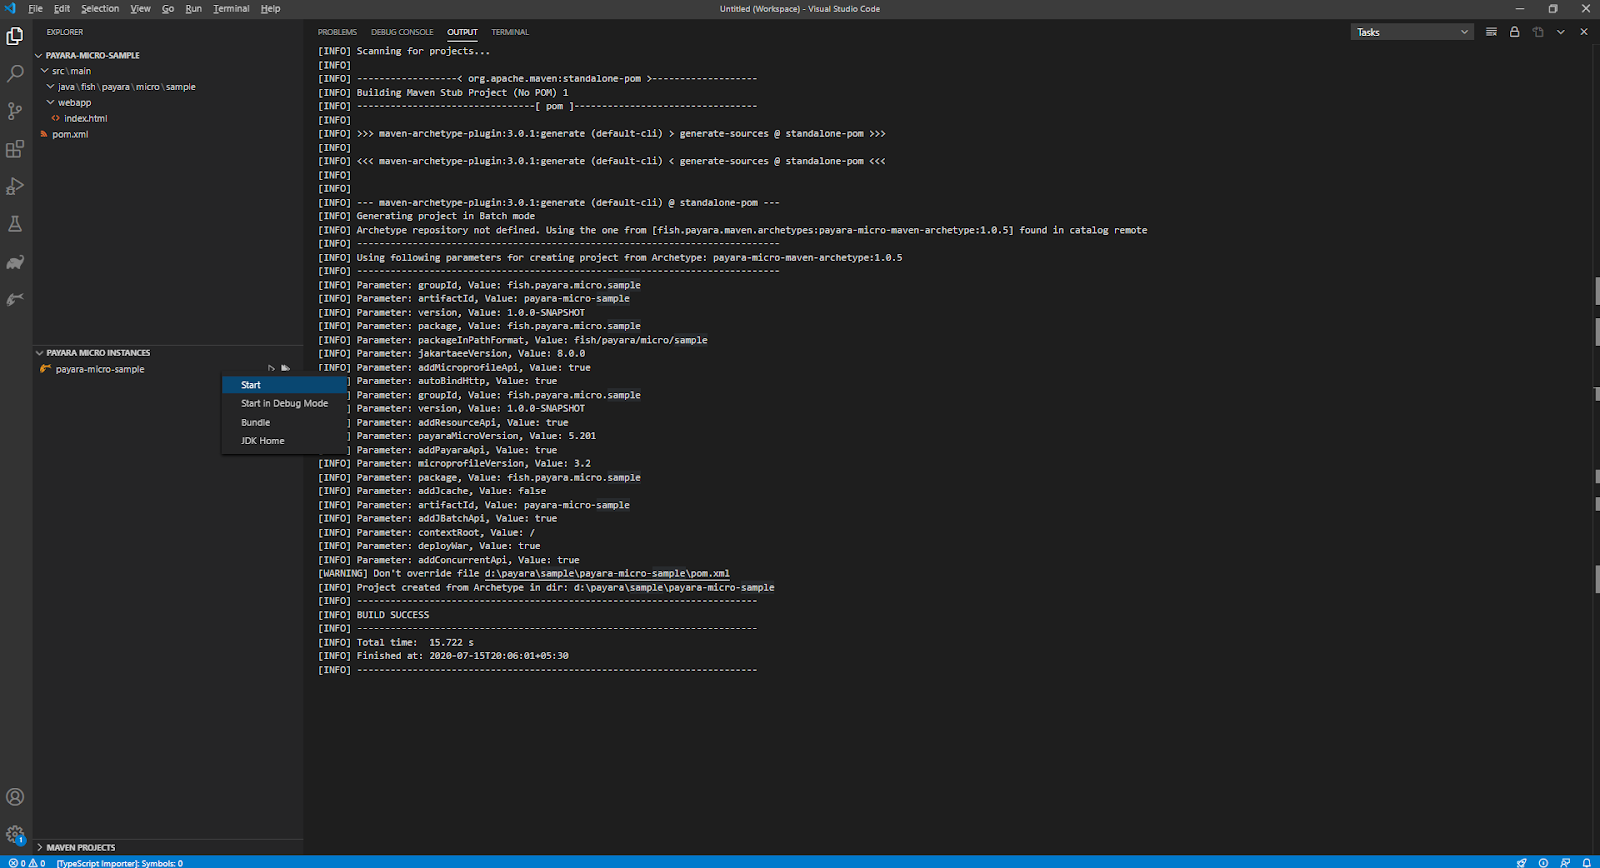Open the Extensions view

[x=15, y=149]
